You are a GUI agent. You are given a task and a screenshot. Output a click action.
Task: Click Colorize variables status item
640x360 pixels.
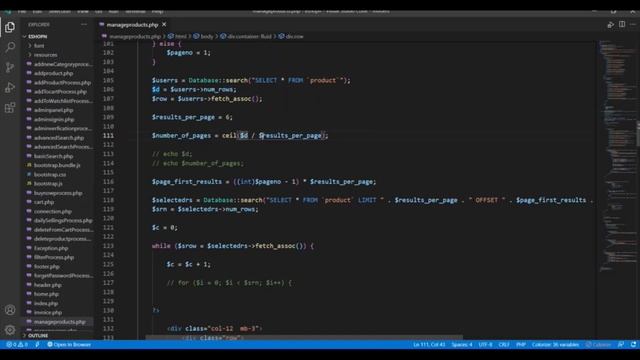[x=555, y=344]
